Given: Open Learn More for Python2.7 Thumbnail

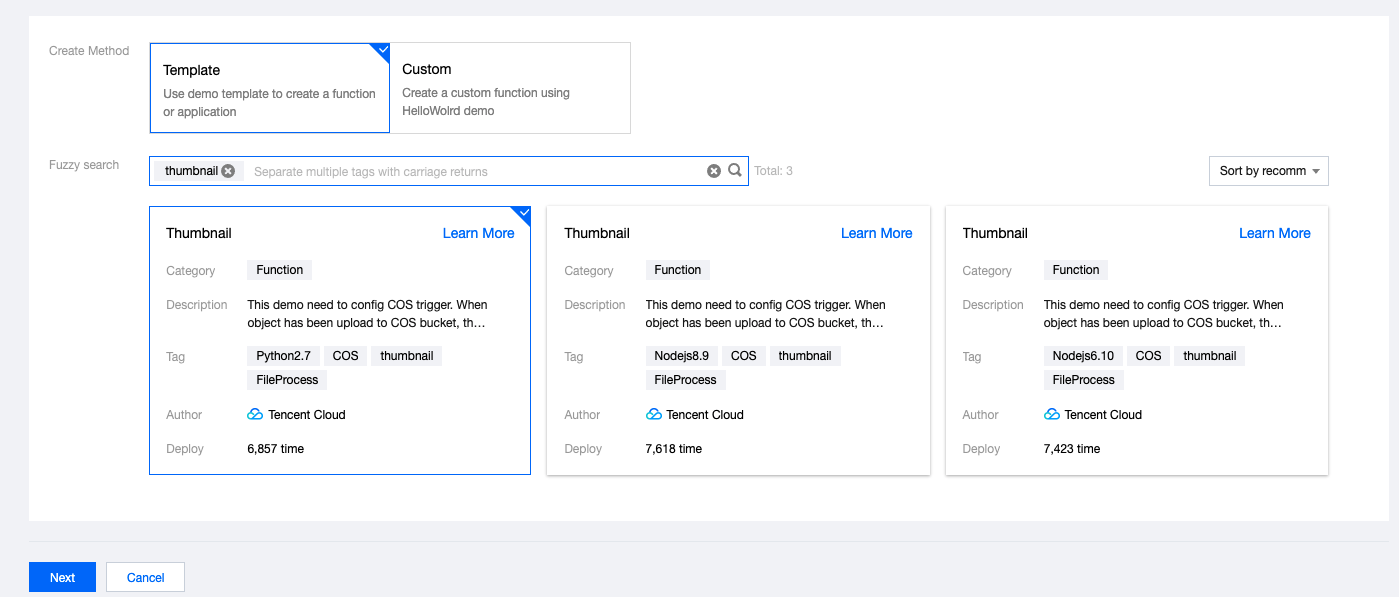Looking at the screenshot, I should coord(478,233).
